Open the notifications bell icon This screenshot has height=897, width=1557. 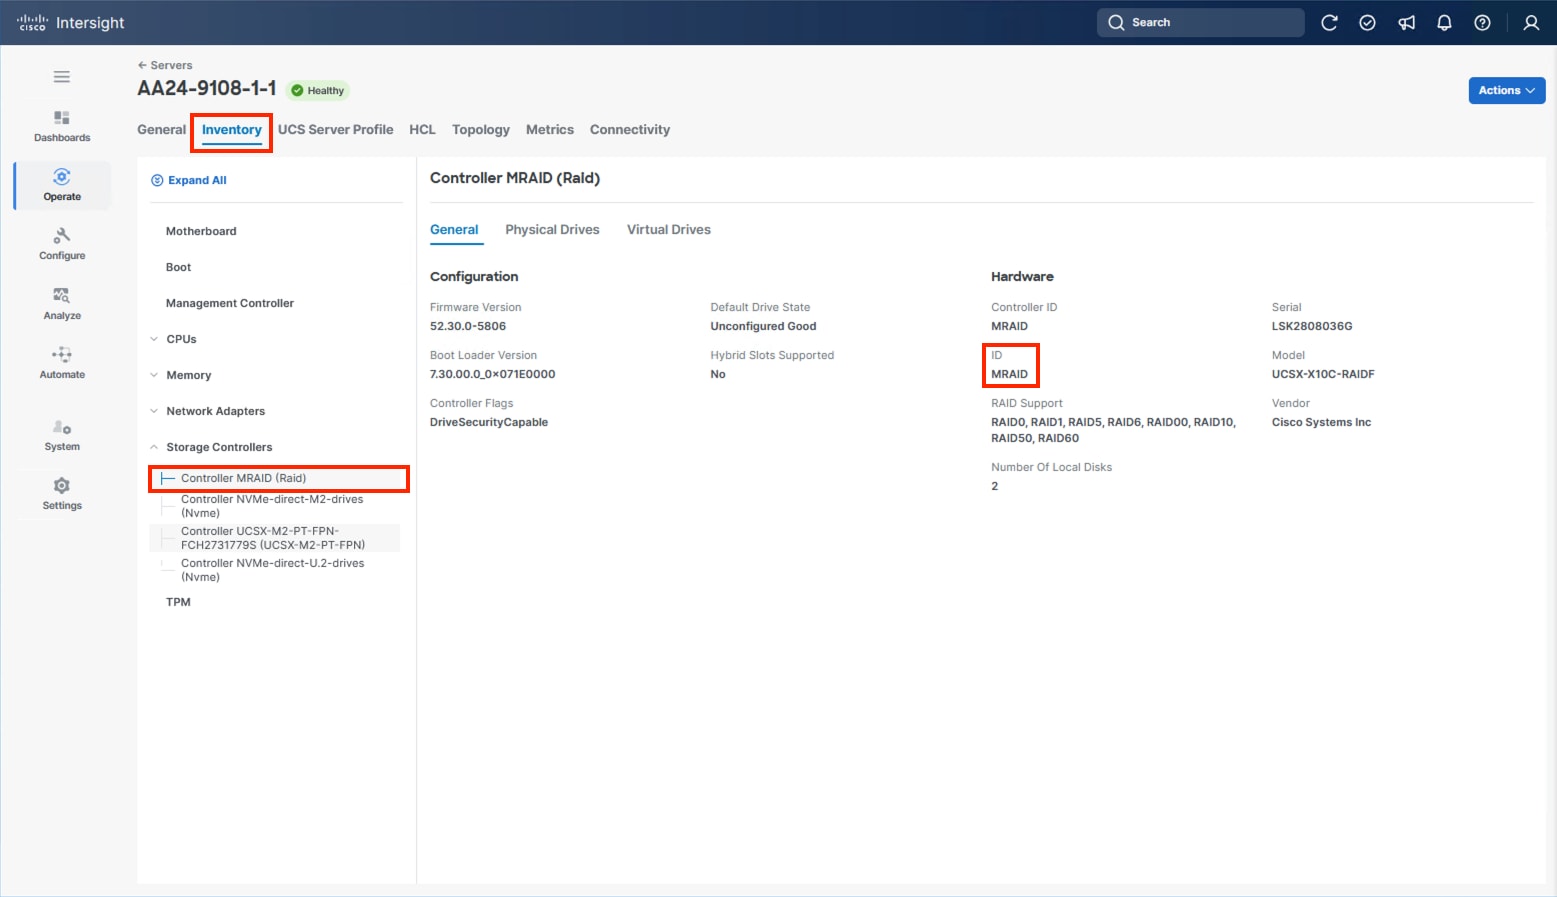point(1444,22)
